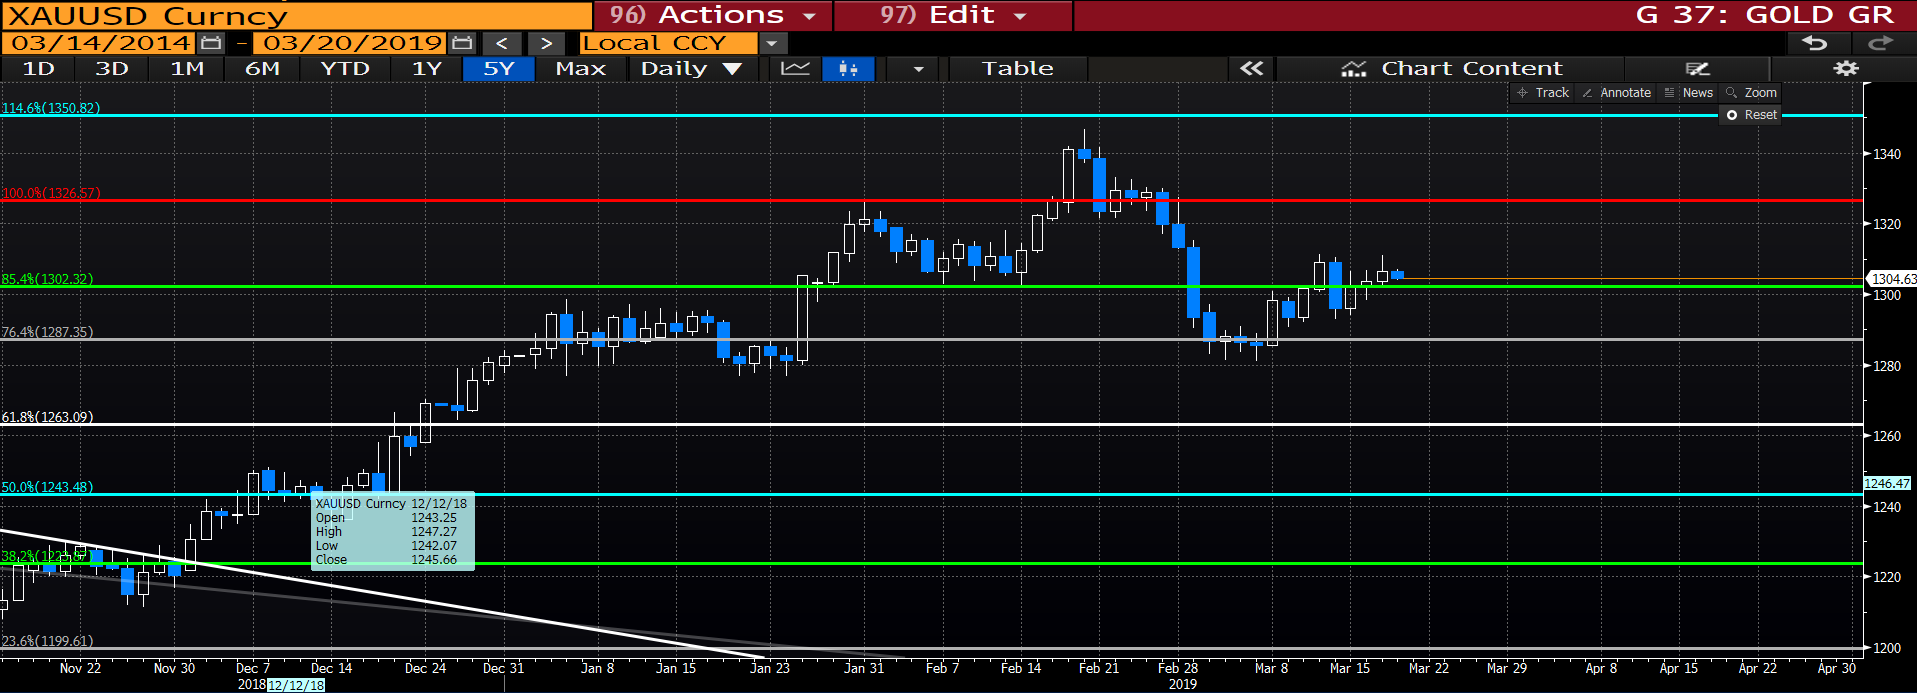Click the Local CCY currency field
Image resolution: width=1917 pixels, height=693 pixels.
[668, 43]
